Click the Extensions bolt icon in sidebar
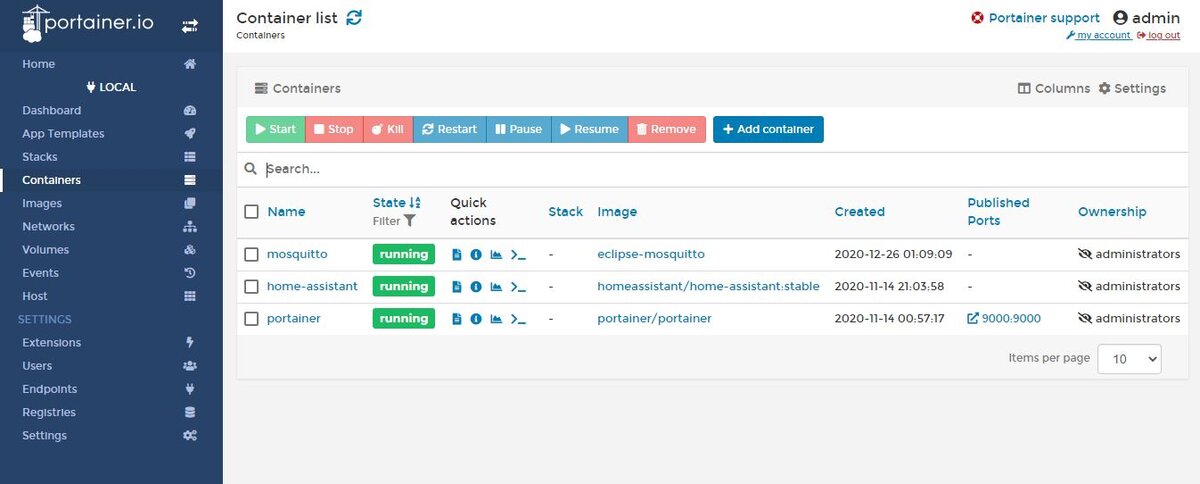 coord(190,343)
